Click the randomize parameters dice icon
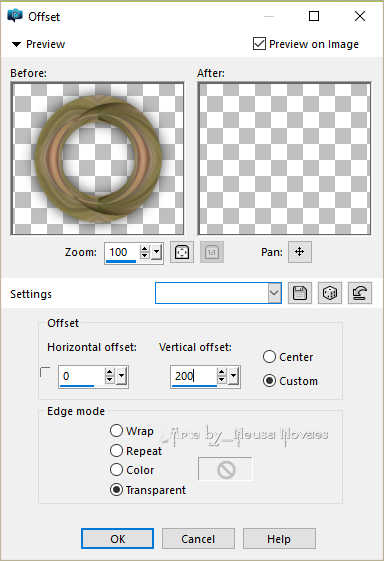Viewport: 384px width, 561px height. (330, 293)
